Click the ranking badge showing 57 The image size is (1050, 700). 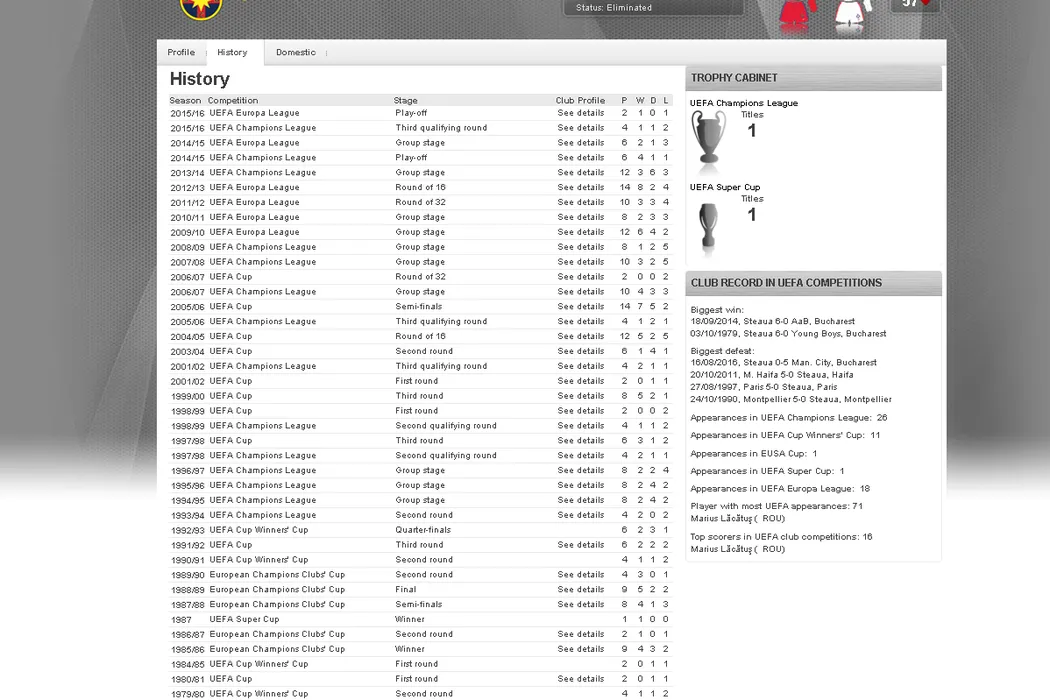(x=915, y=5)
